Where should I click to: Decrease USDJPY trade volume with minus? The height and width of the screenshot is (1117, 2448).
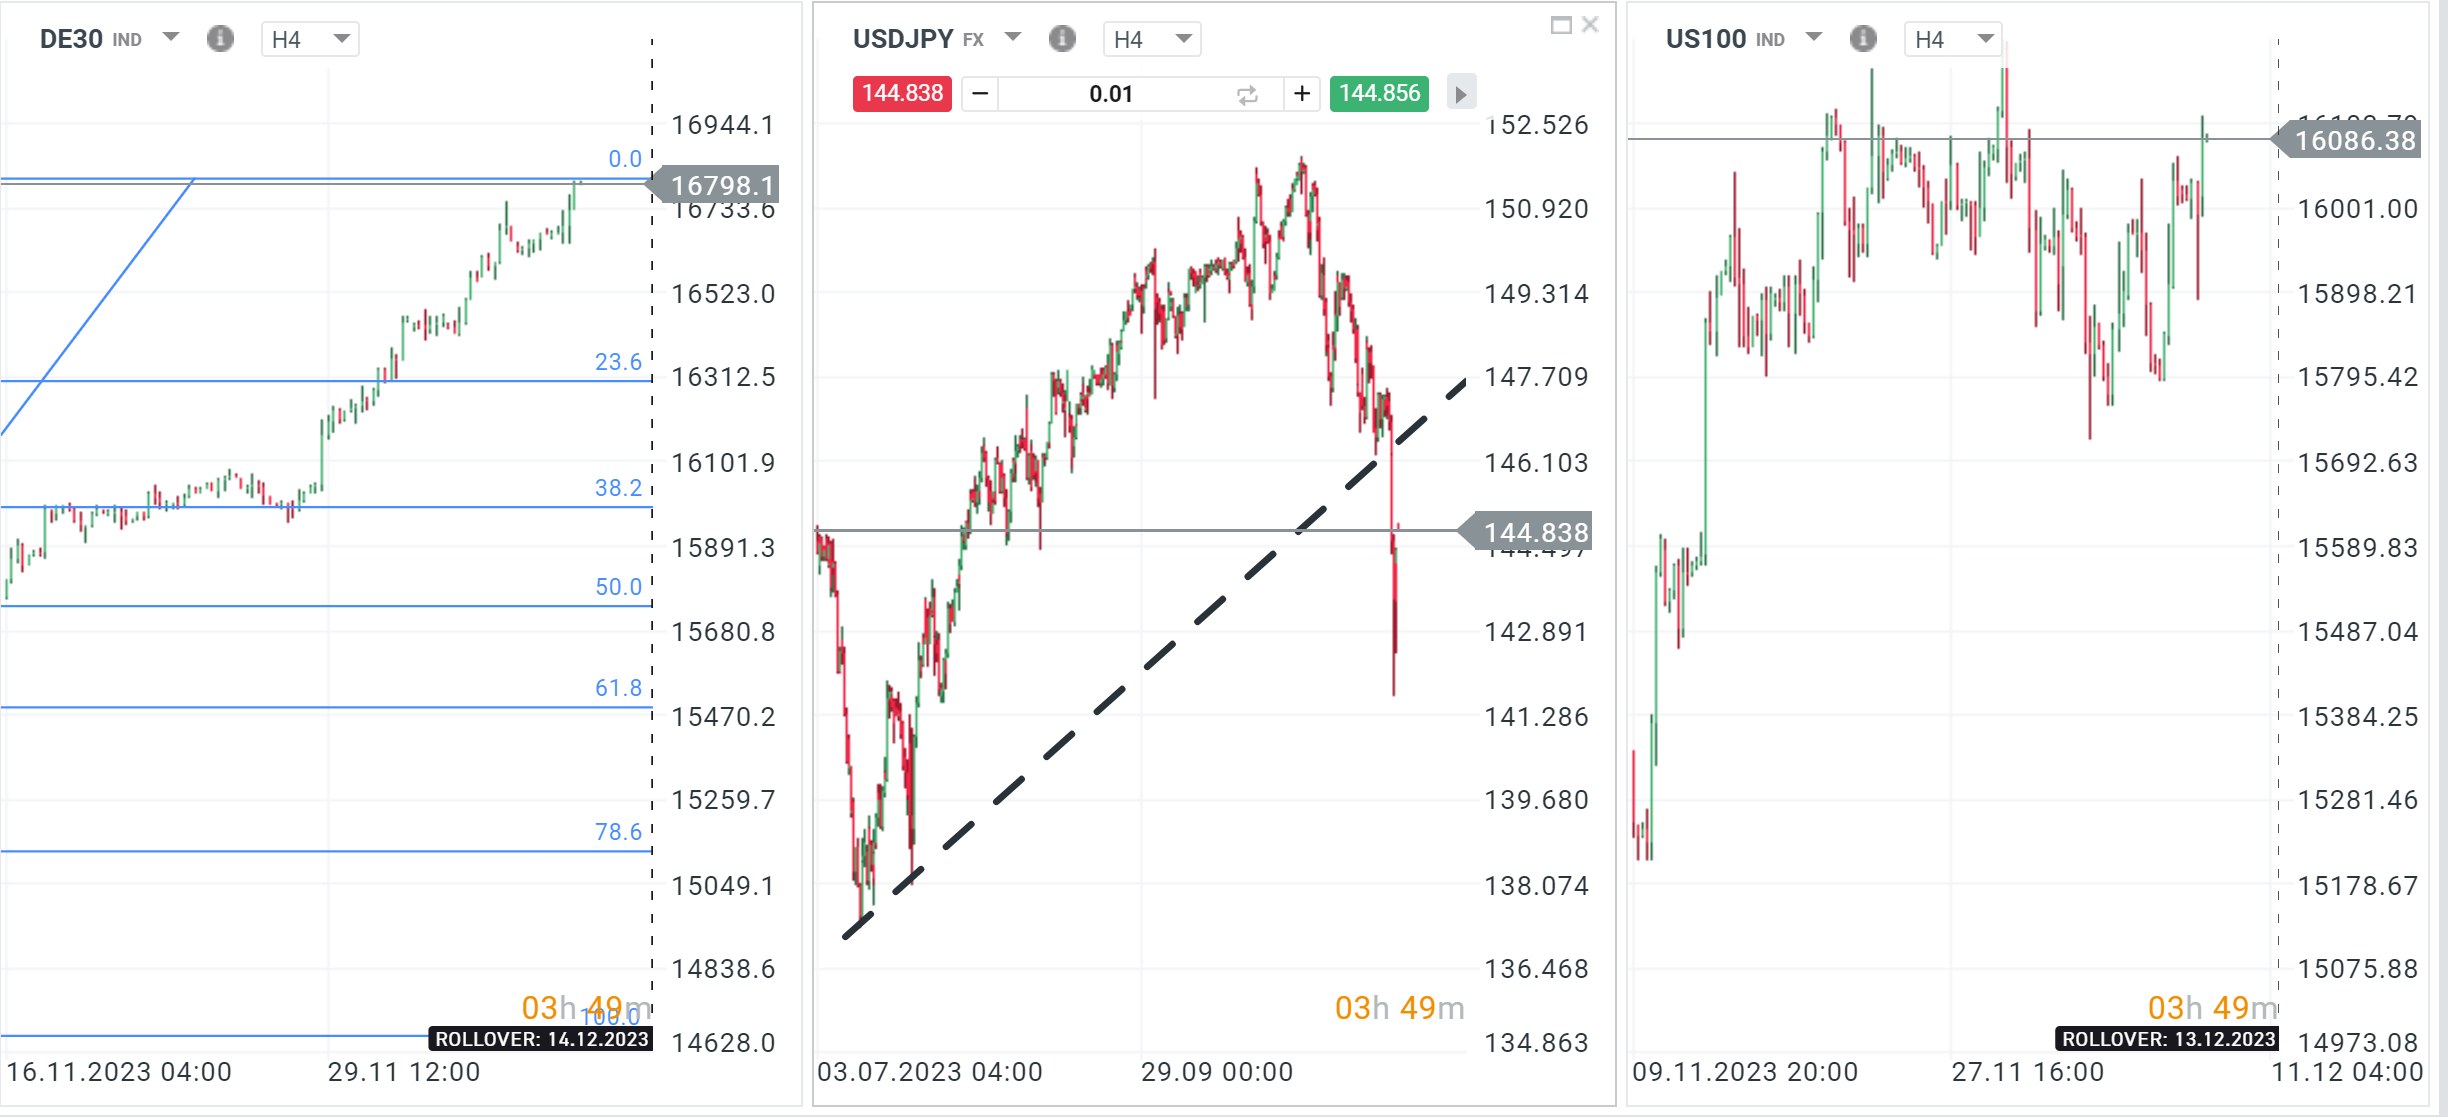[x=980, y=94]
